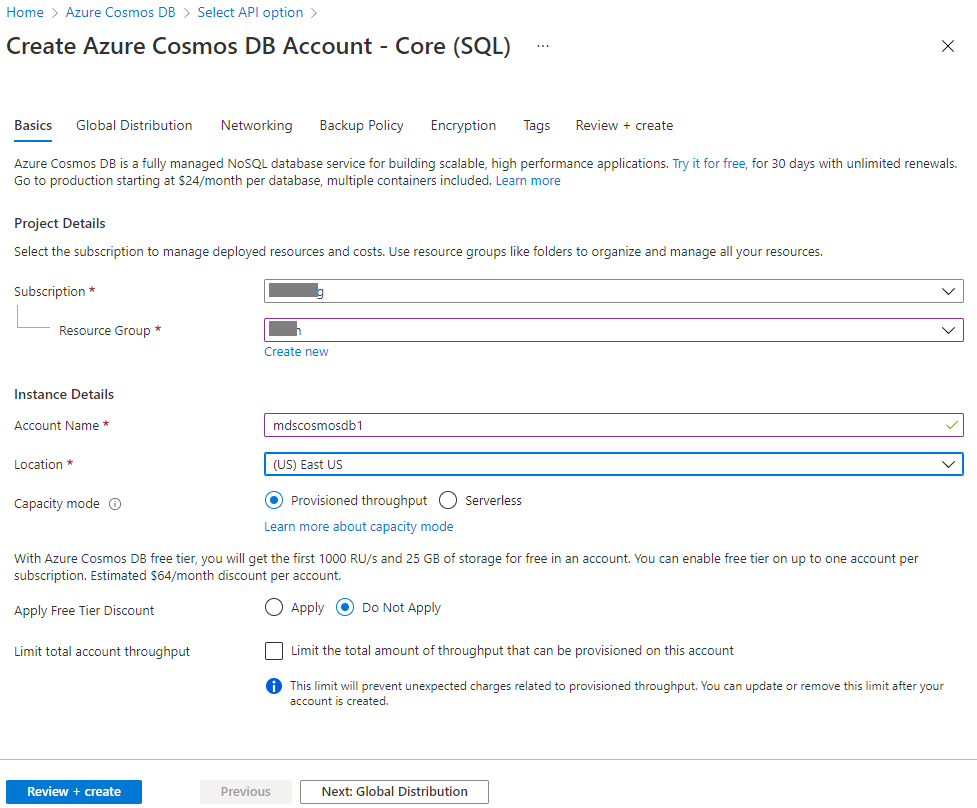Enable limit total account throughput checkbox

click(274, 651)
